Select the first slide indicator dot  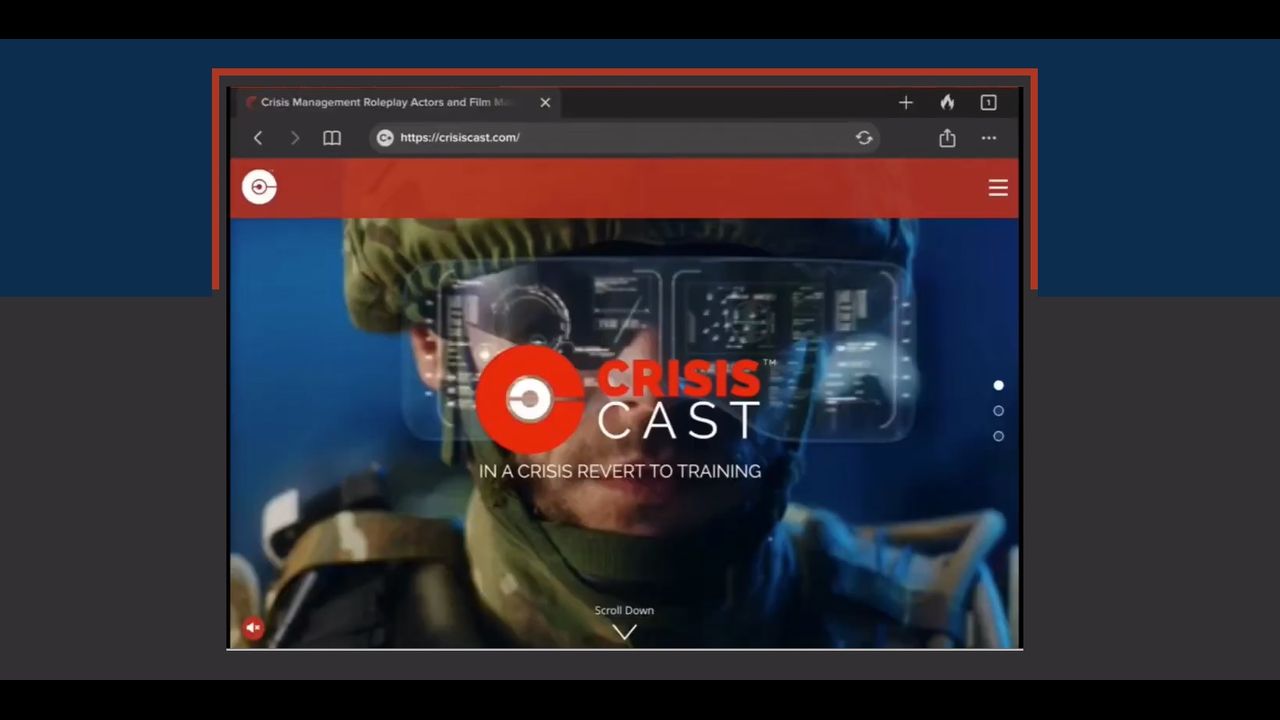coord(998,385)
